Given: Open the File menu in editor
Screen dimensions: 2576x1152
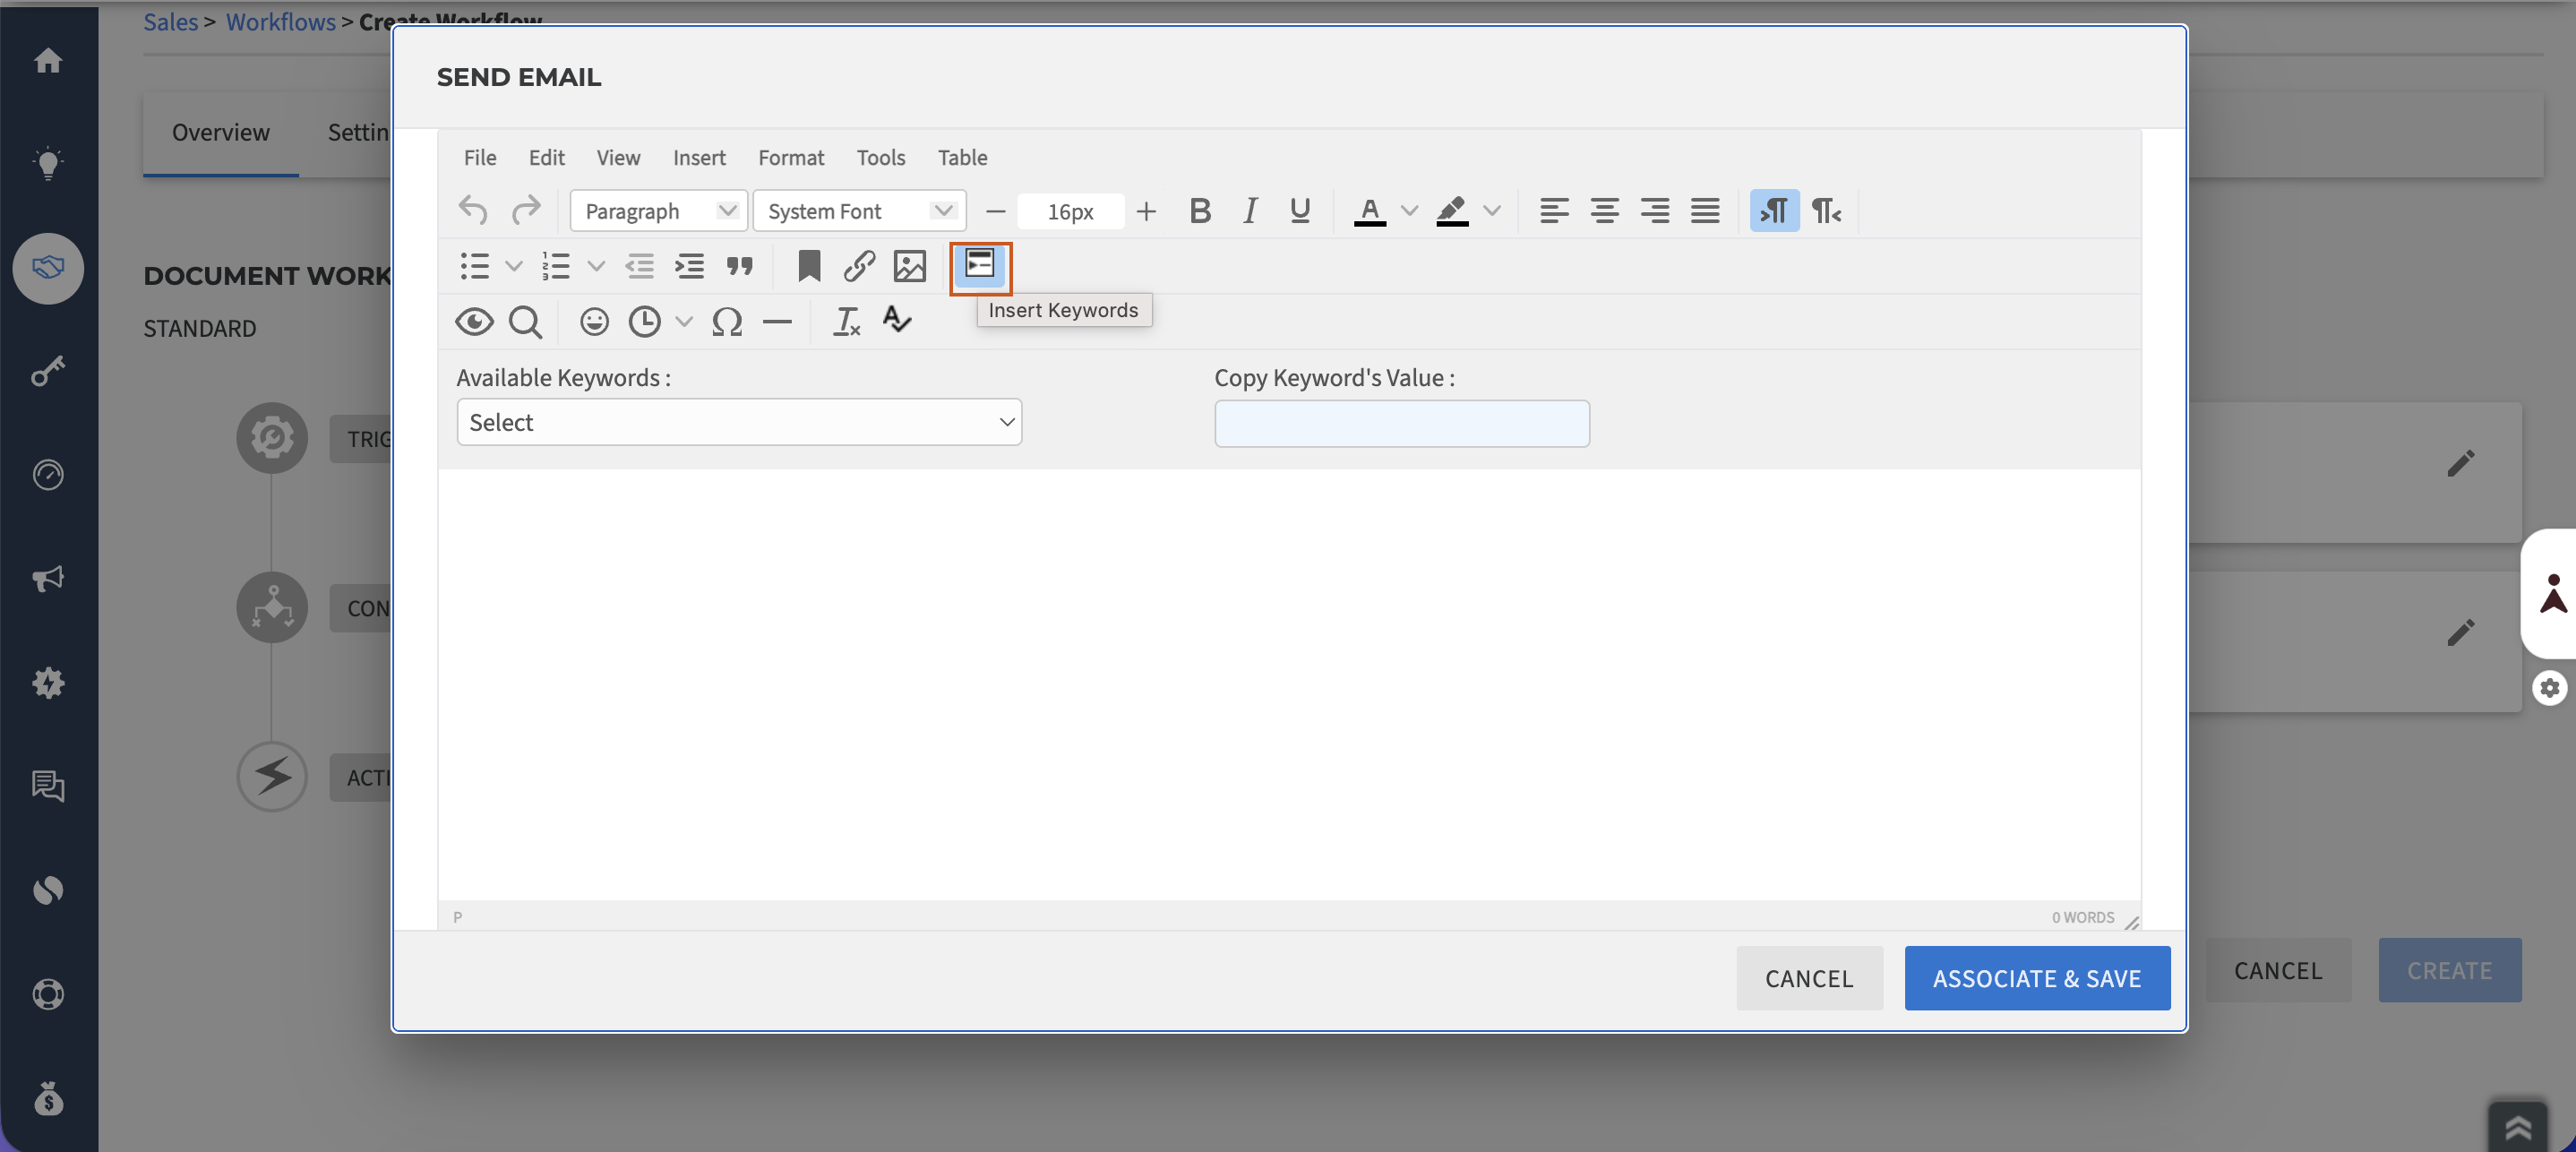Looking at the screenshot, I should [480, 157].
